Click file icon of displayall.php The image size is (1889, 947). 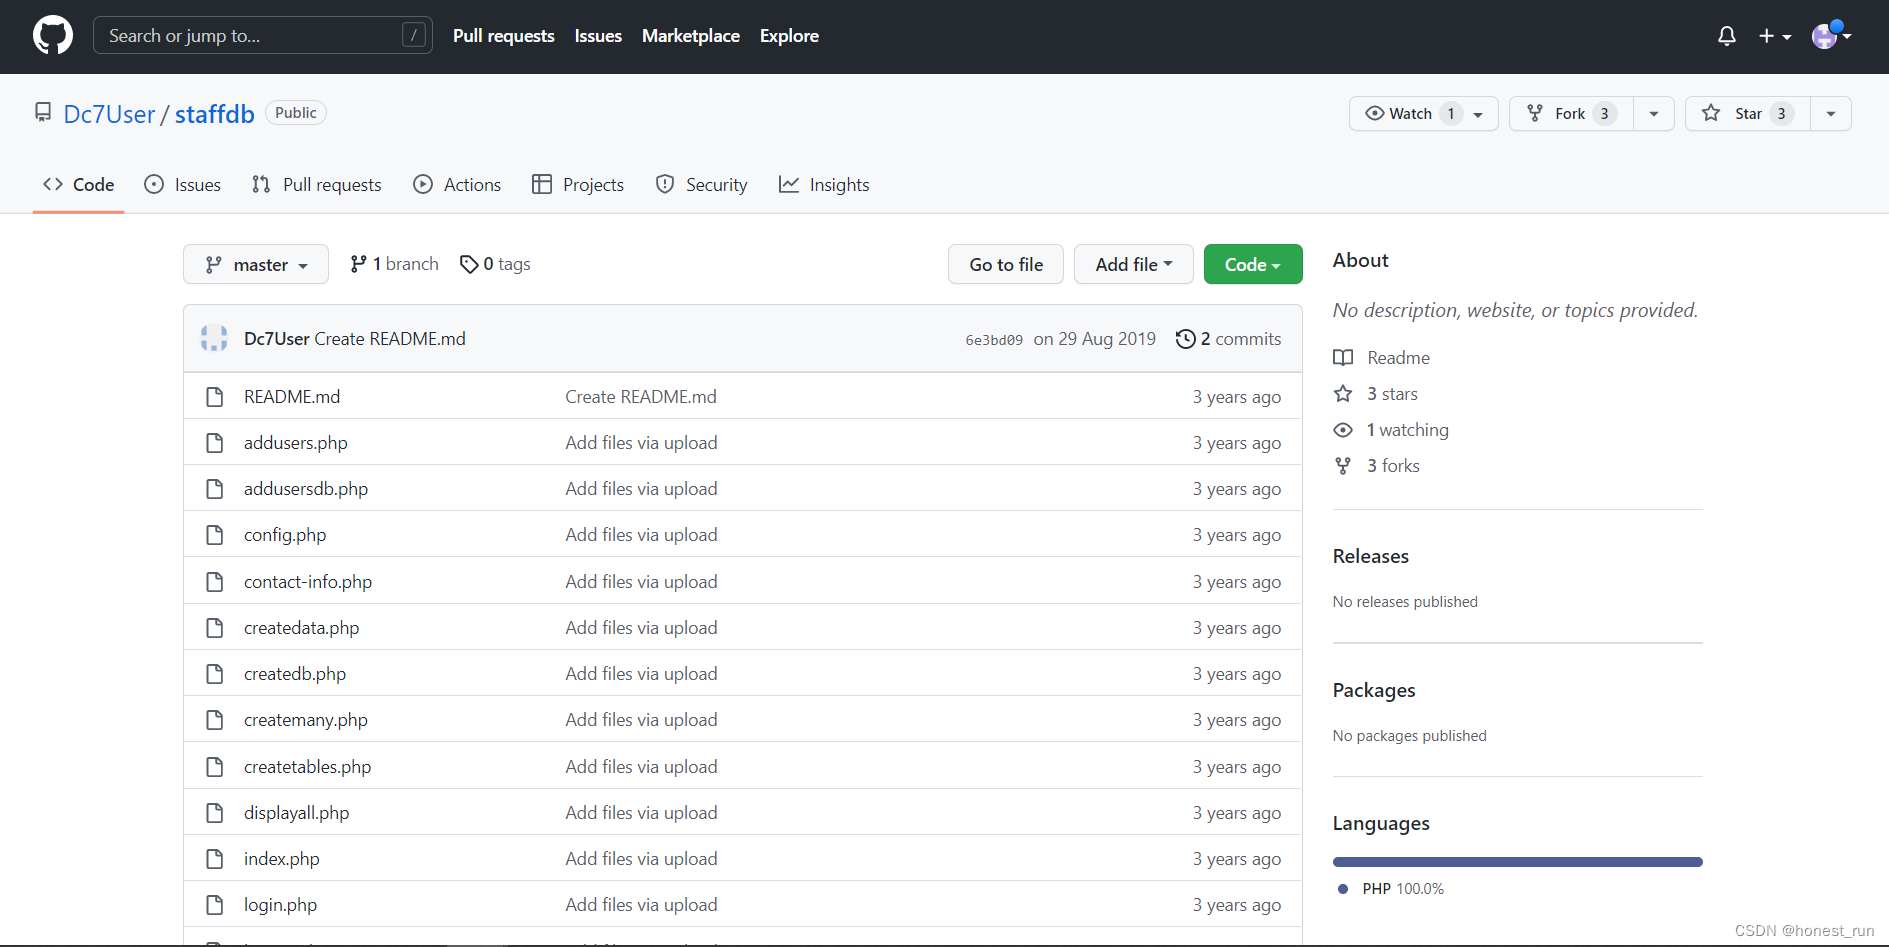click(x=214, y=813)
